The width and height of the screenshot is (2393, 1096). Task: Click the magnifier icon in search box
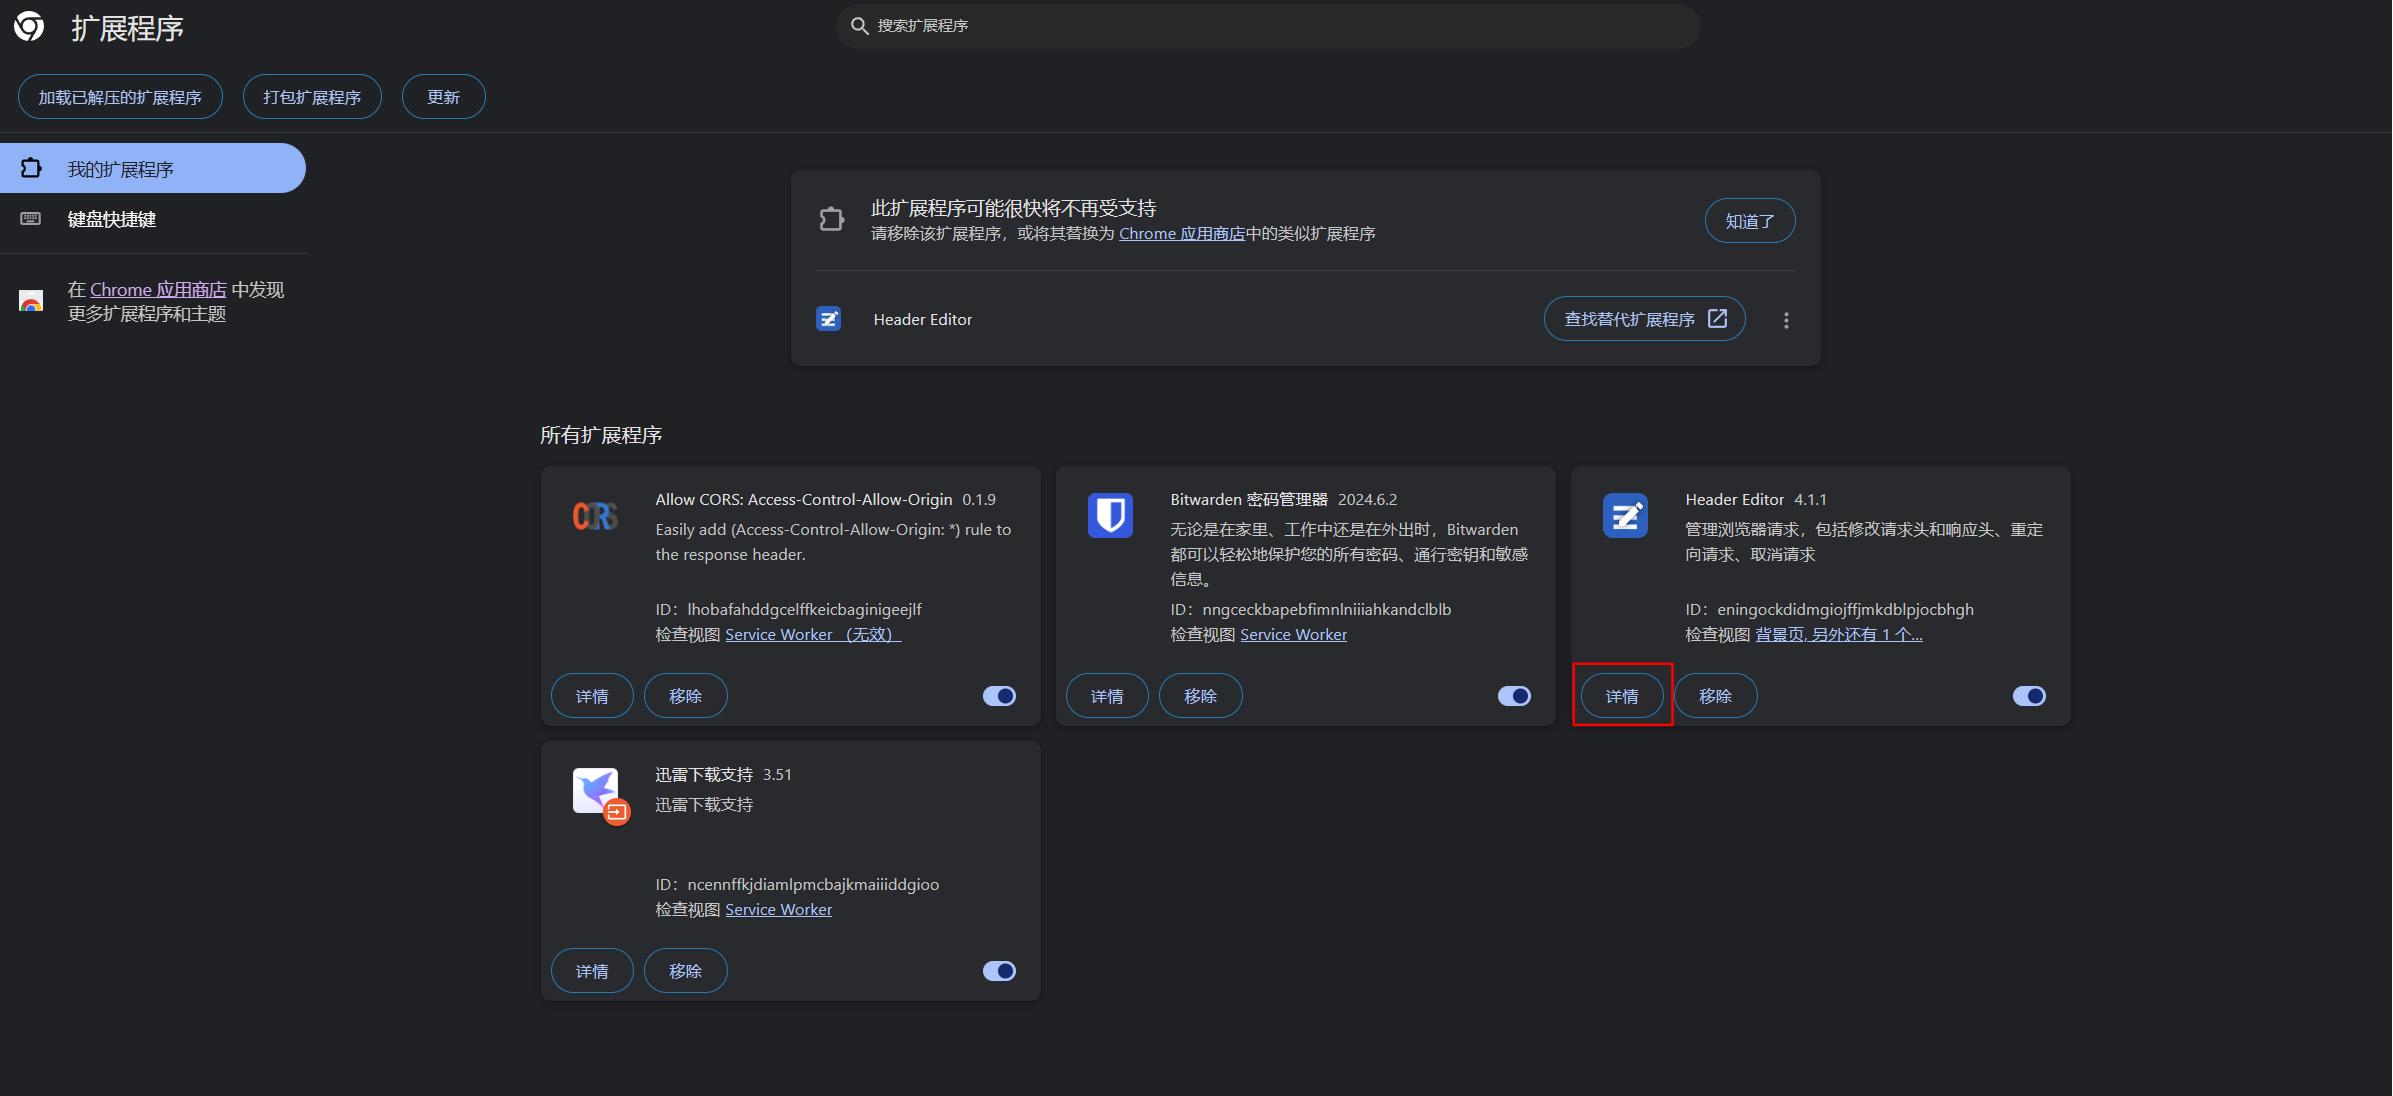click(859, 26)
